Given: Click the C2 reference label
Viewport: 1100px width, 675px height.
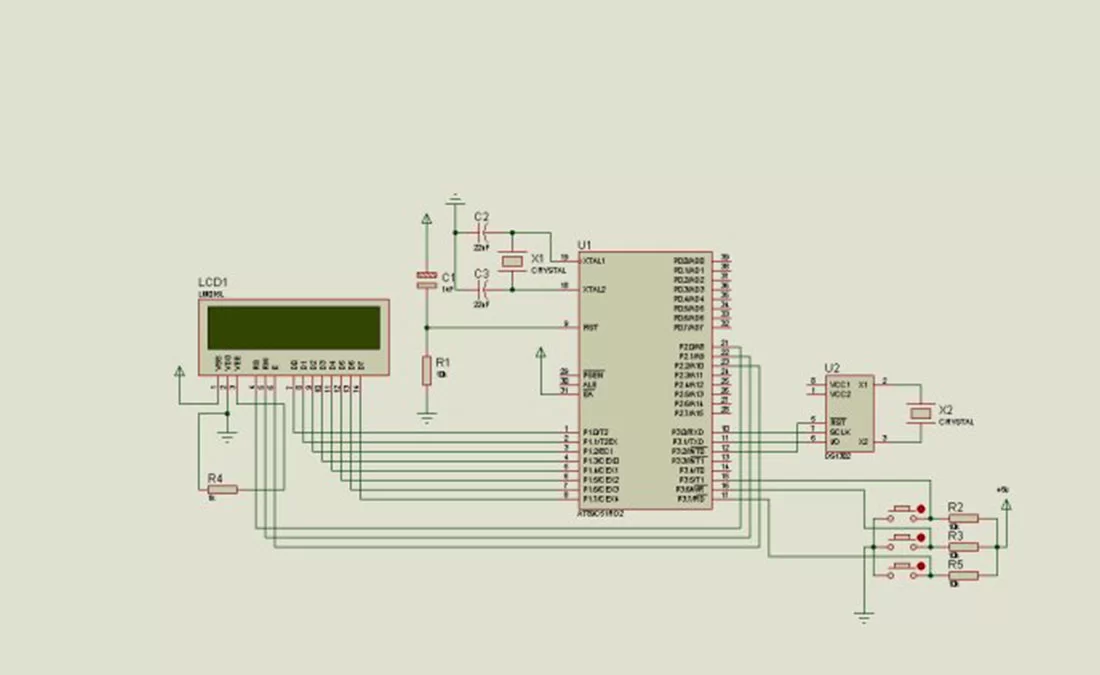Looking at the screenshot, I should tap(481, 217).
